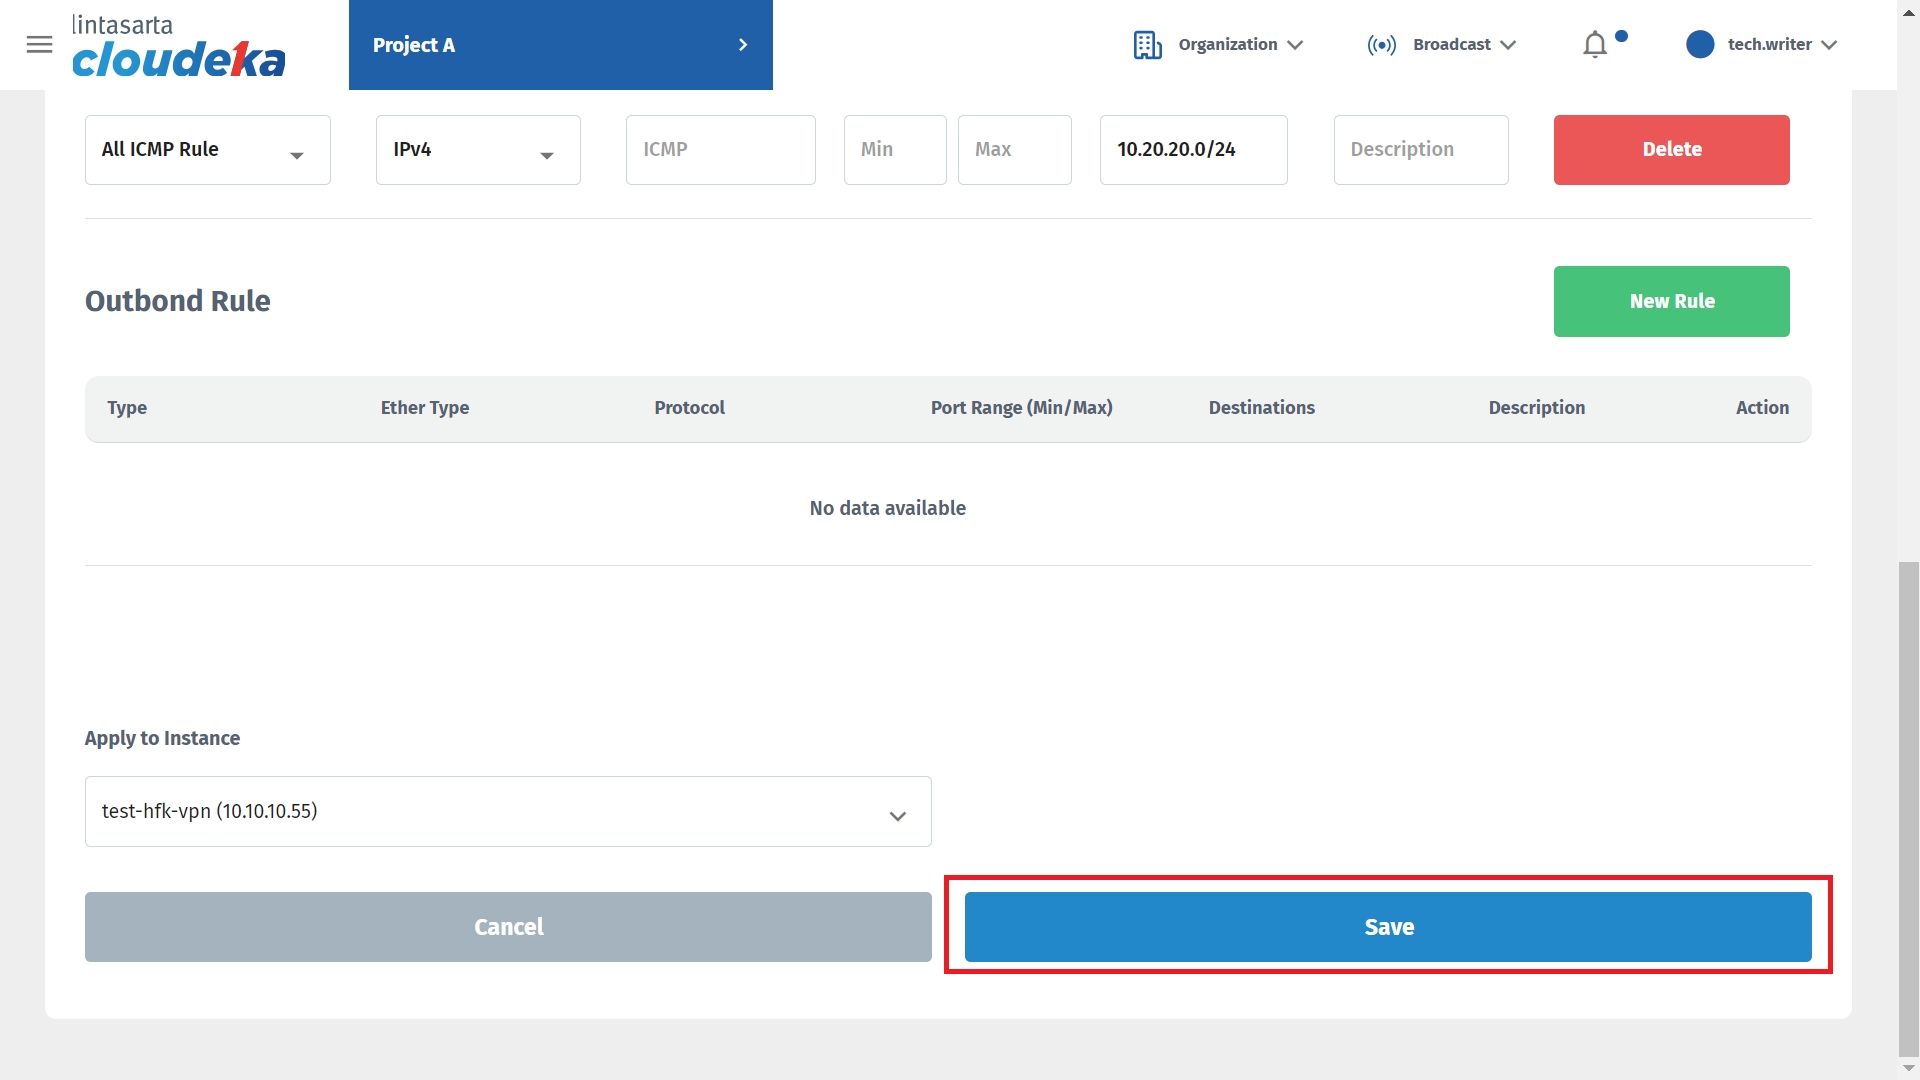Screen dimensions: 1920x1080
Task: Click the 10.20.20.0/24 source field
Action: 1192,150
